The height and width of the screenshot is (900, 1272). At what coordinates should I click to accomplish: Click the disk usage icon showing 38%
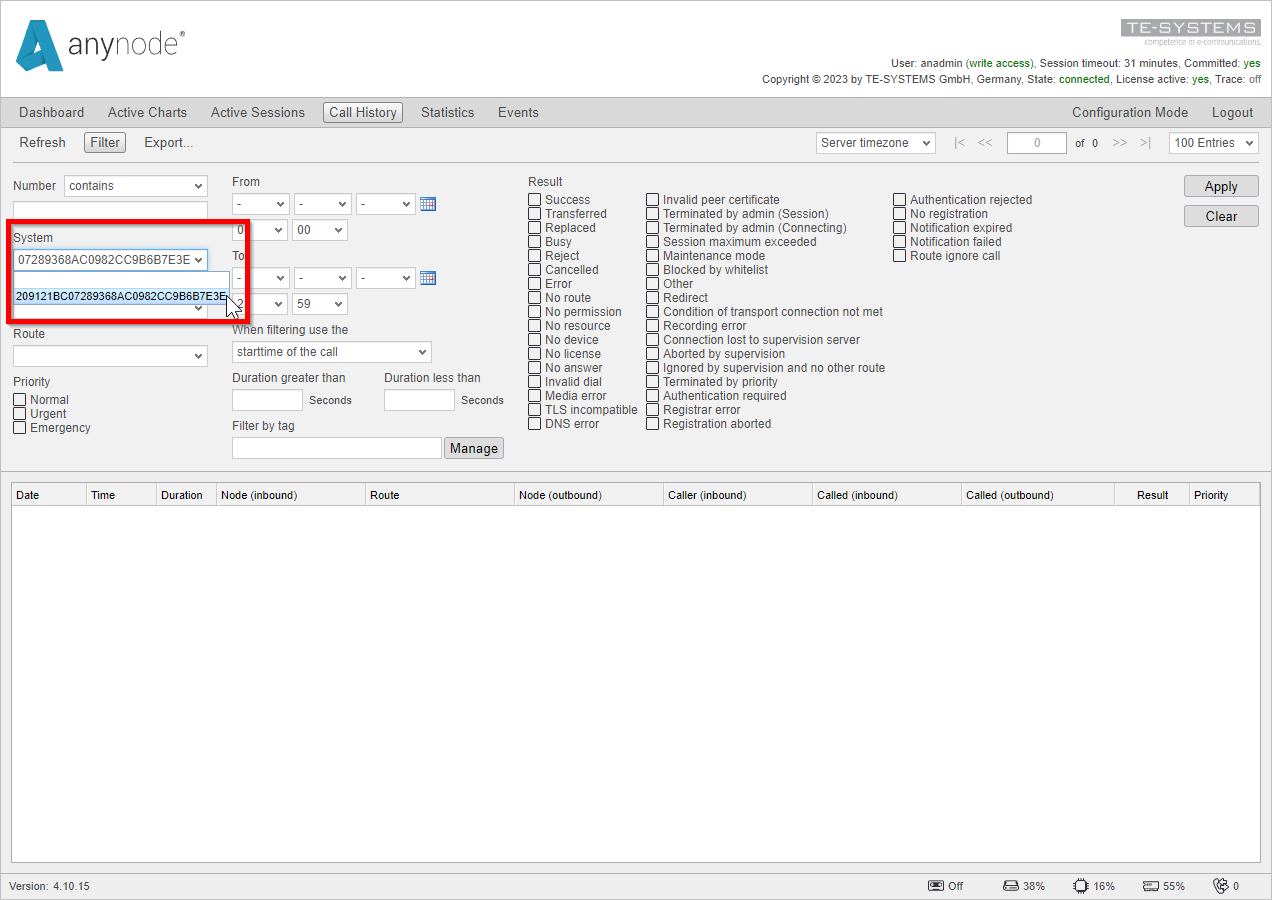(1008, 886)
